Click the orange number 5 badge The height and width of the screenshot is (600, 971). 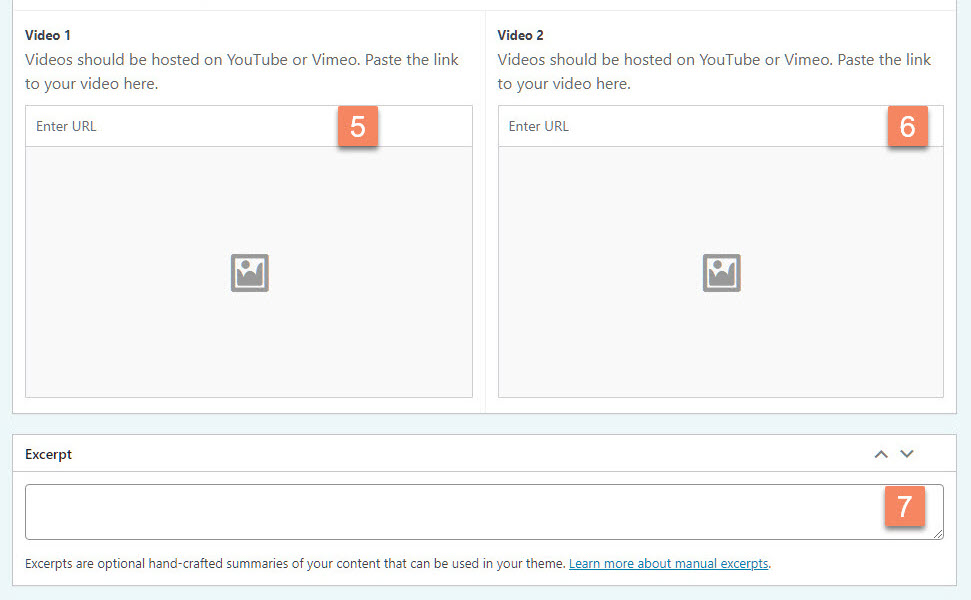358,127
